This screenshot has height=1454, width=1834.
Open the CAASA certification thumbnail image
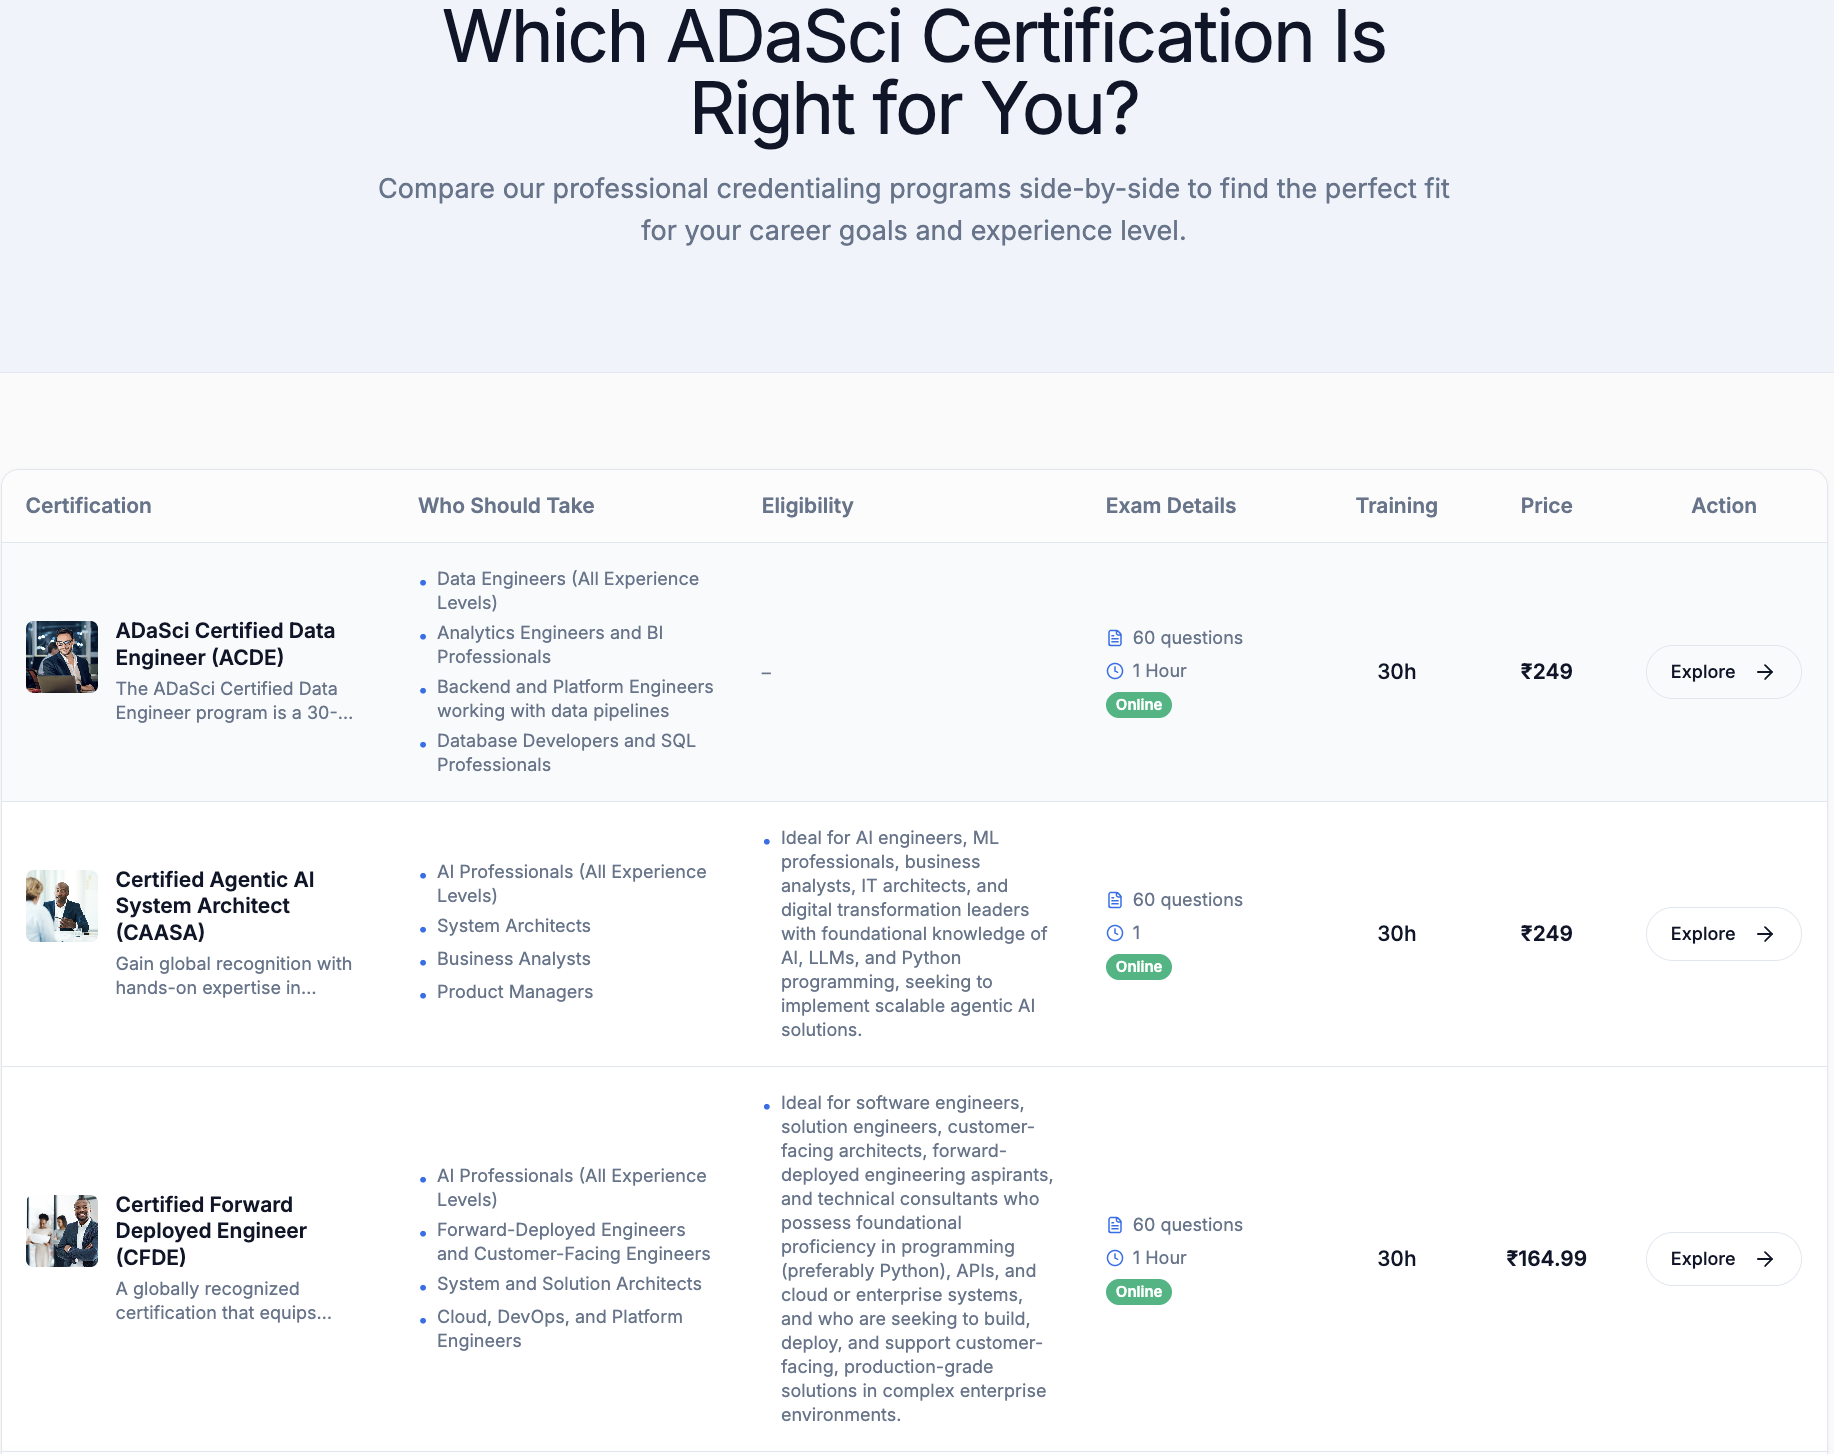[x=62, y=906]
